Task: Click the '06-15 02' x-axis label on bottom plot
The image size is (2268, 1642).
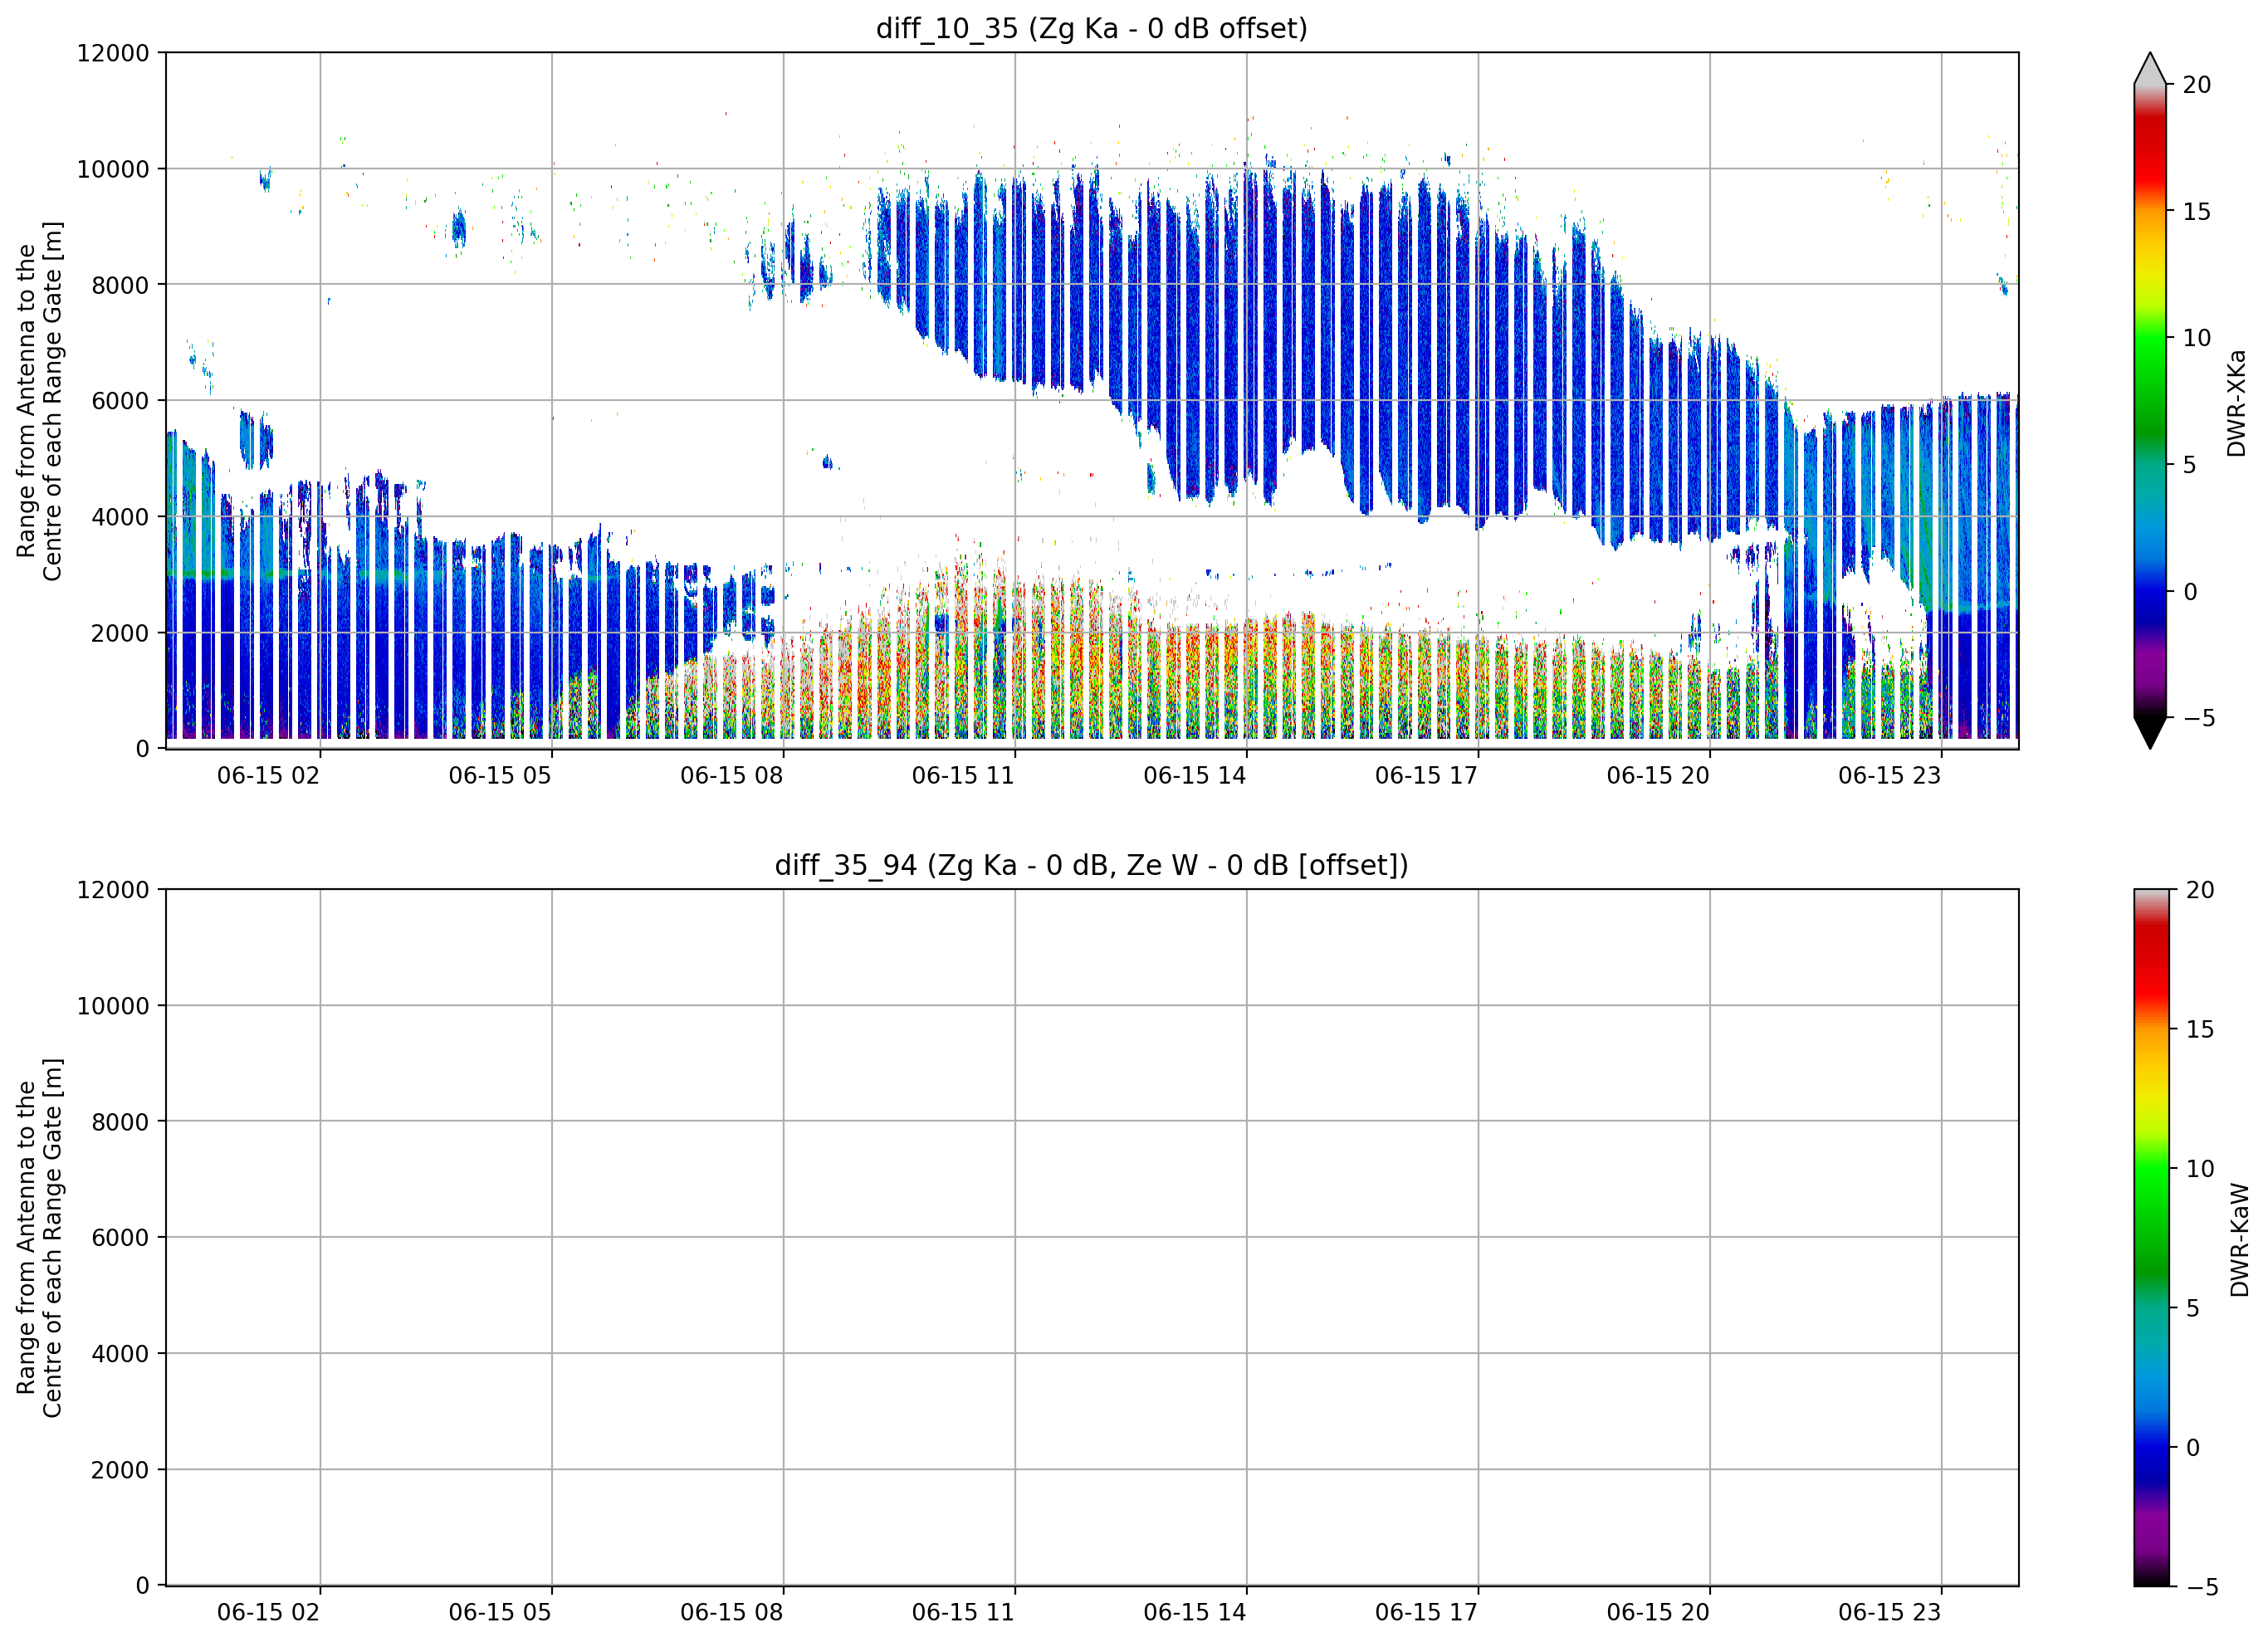Action: [268, 1613]
